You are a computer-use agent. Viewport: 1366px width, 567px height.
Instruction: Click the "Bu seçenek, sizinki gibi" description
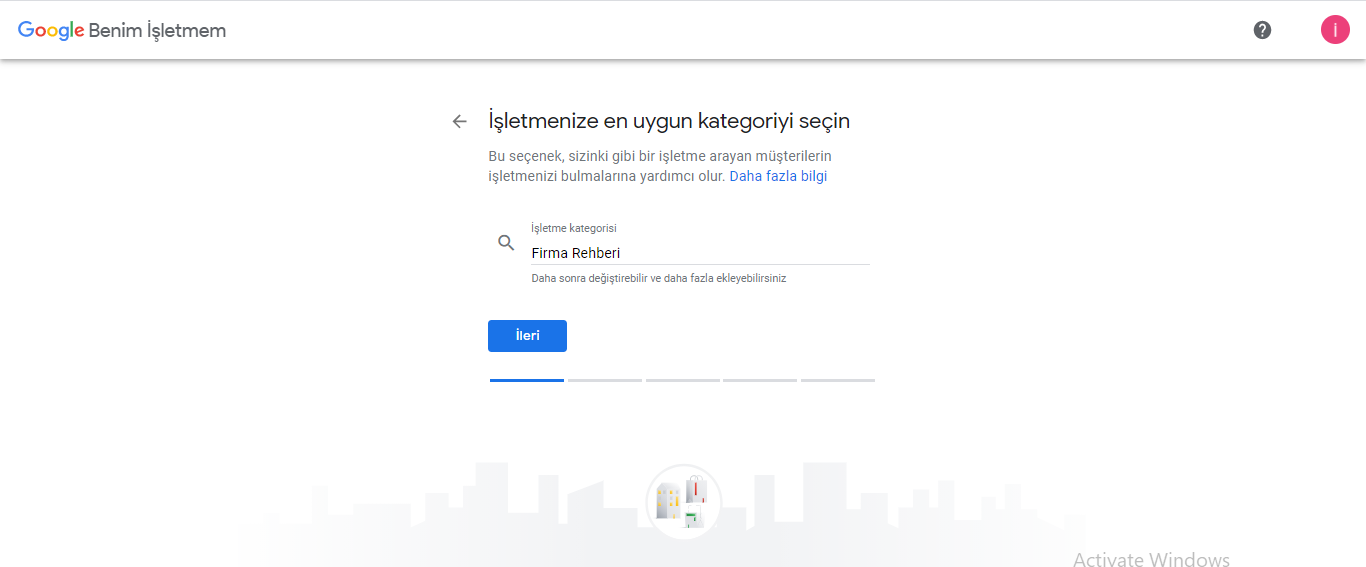[x=659, y=157]
